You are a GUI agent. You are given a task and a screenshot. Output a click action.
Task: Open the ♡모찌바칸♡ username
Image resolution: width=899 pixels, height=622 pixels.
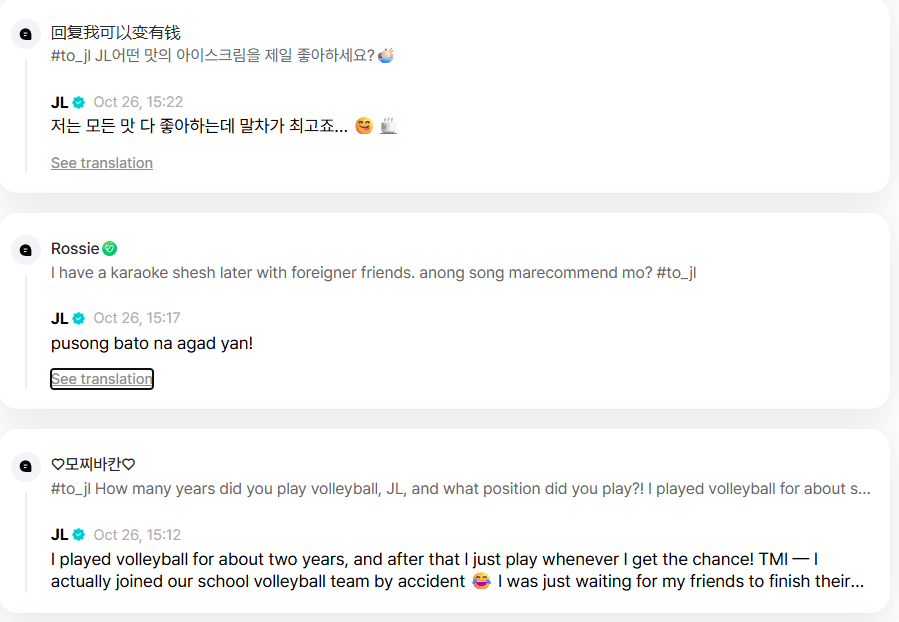coord(93,465)
